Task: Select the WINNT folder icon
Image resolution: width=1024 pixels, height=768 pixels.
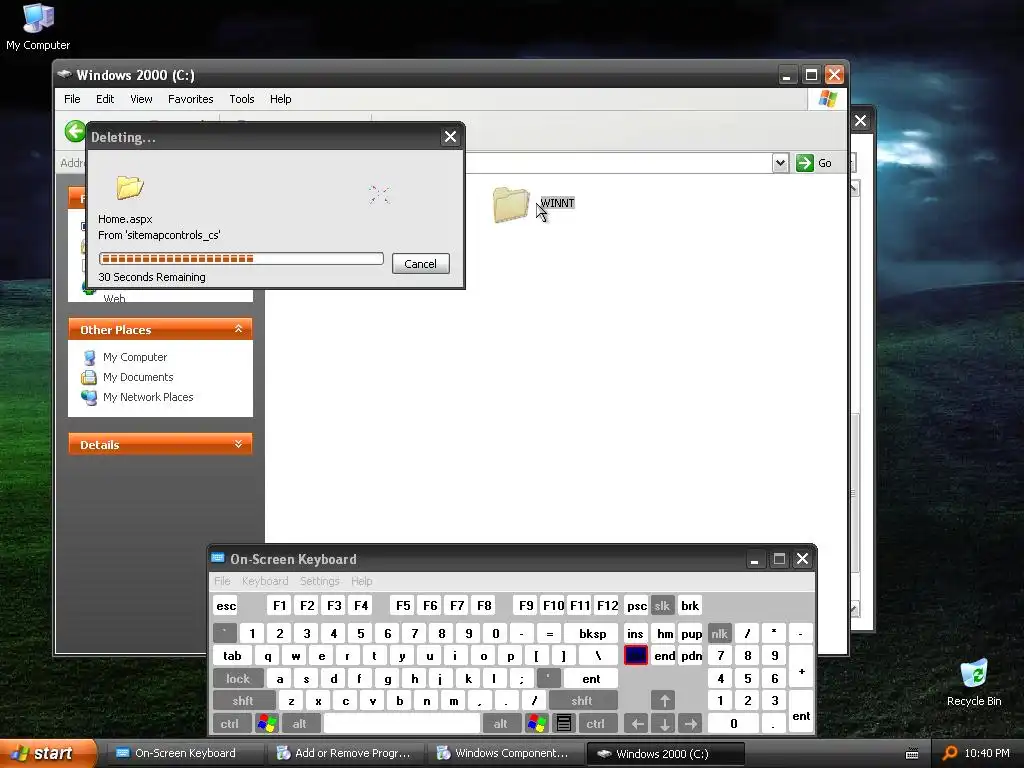Action: click(511, 205)
